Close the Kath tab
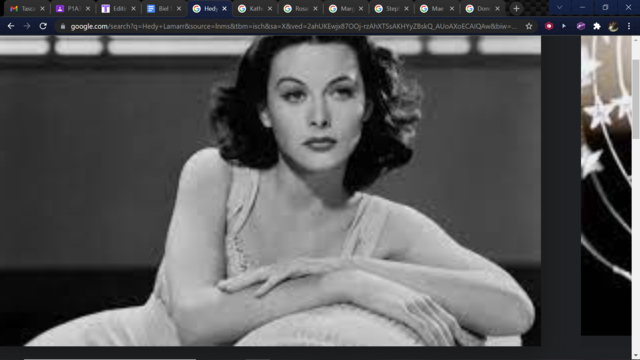The image size is (640, 360). point(270,9)
